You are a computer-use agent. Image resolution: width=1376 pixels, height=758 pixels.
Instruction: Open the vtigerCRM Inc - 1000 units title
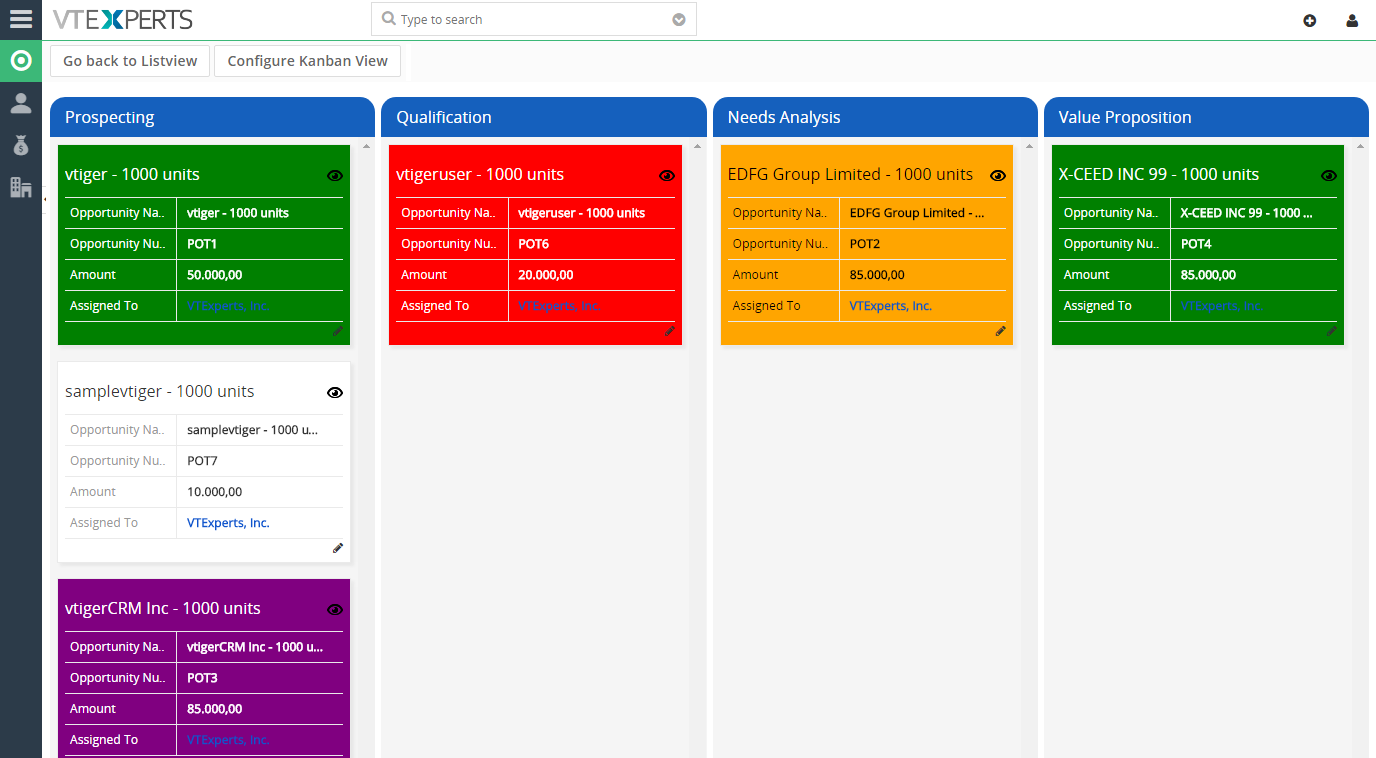point(163,608)
